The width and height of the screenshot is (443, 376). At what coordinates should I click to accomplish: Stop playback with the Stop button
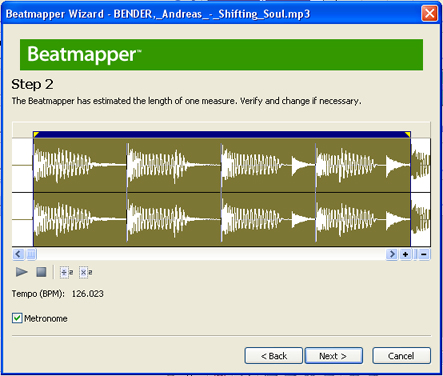pyautogui.click(x=41, y=272)
